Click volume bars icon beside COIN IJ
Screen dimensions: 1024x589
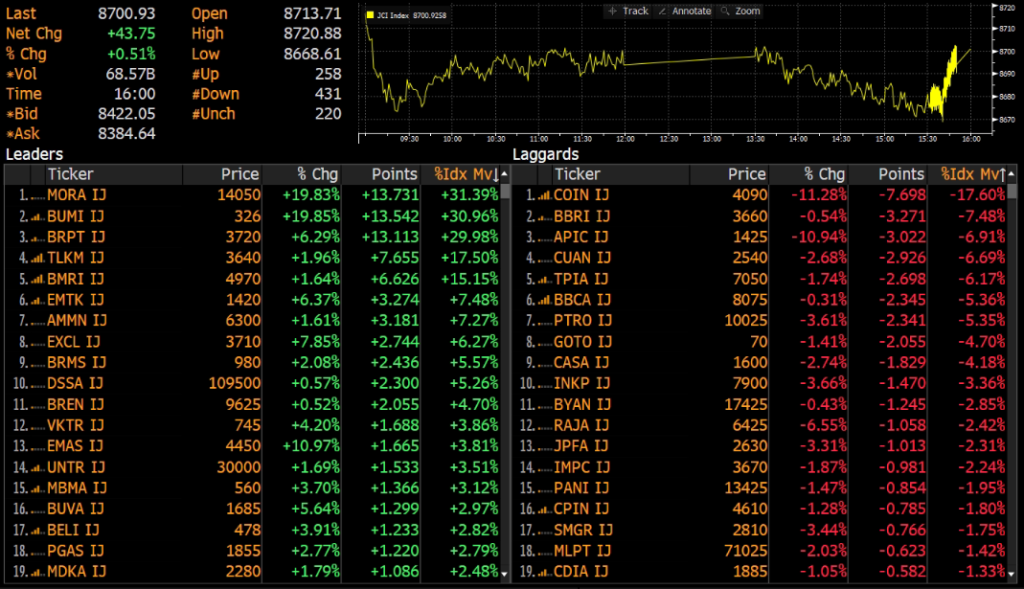(x=543, y=195)
